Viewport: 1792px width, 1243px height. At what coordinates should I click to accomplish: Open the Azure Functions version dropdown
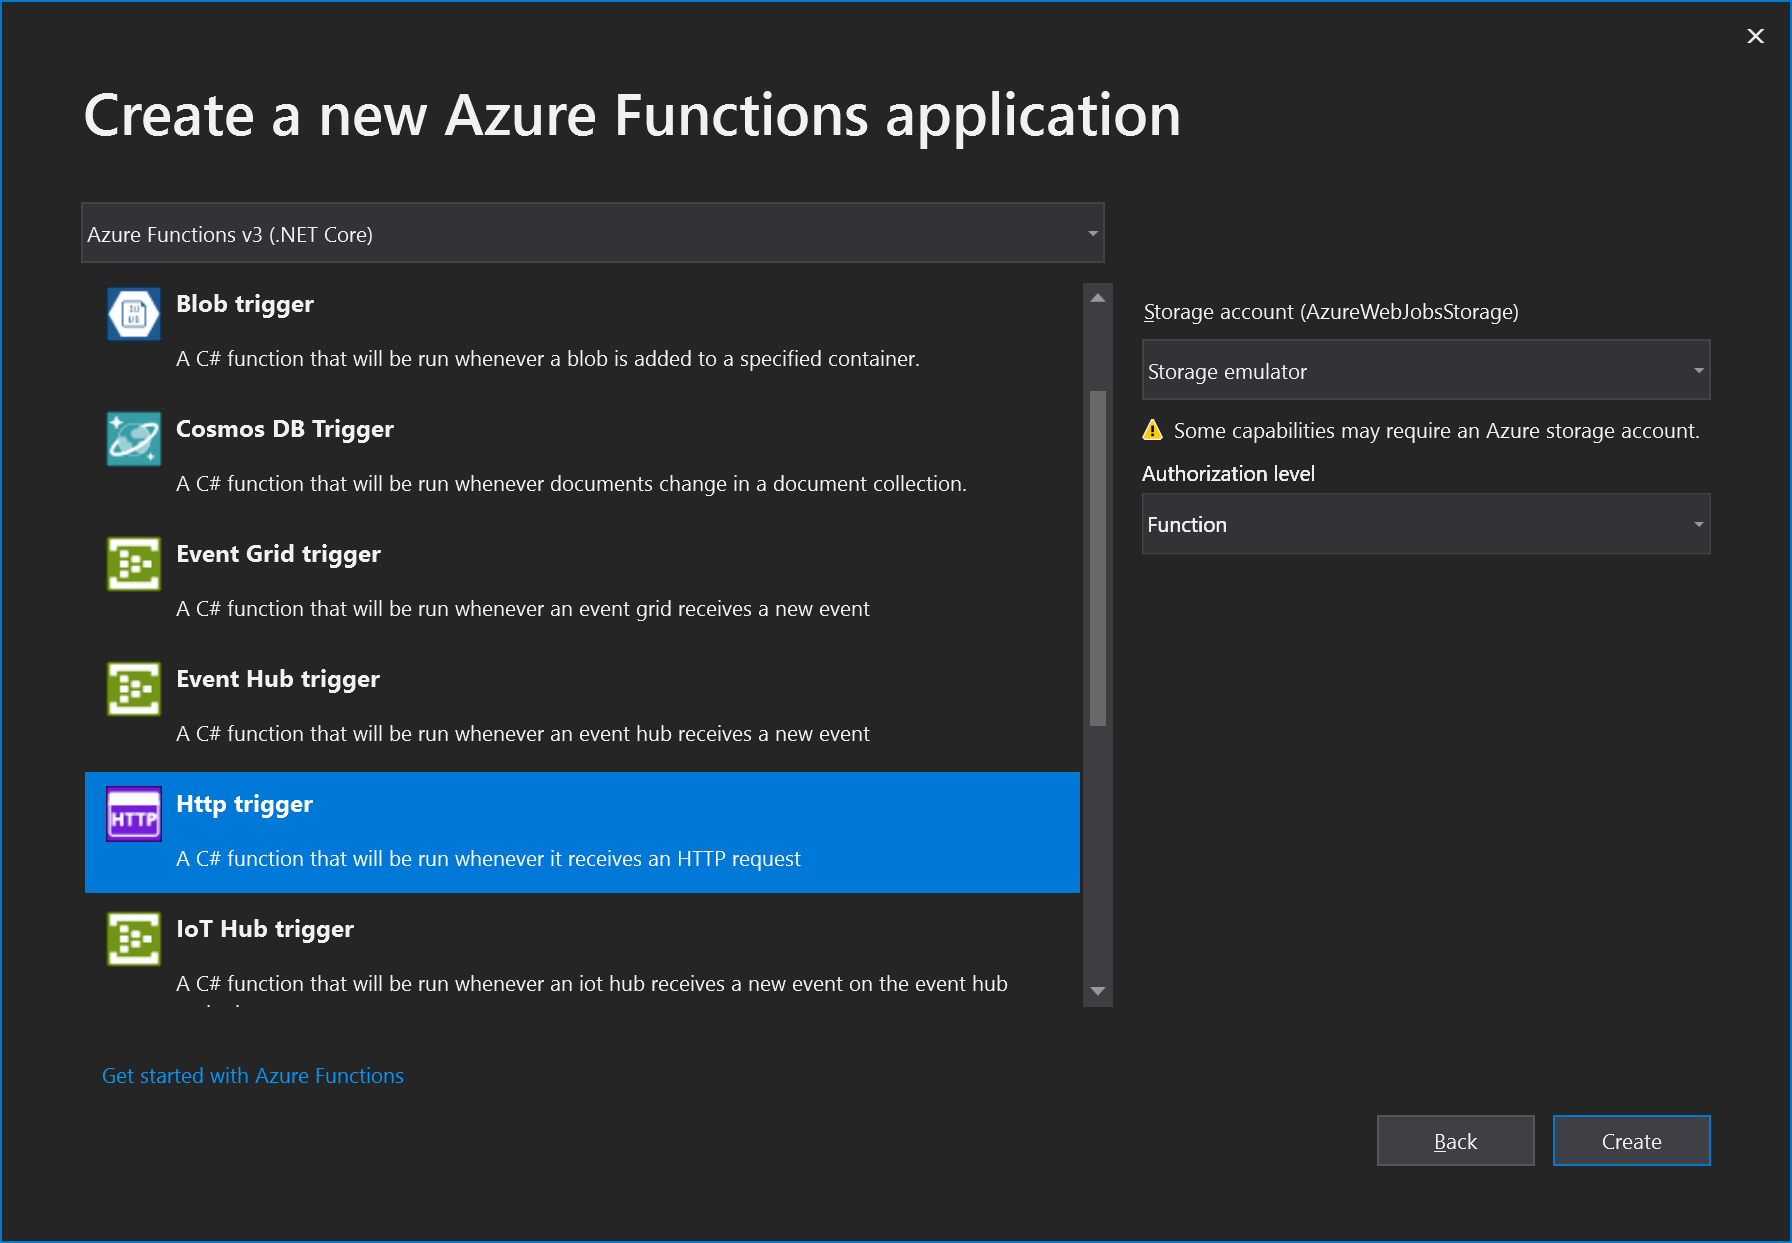tap(592, 233)
